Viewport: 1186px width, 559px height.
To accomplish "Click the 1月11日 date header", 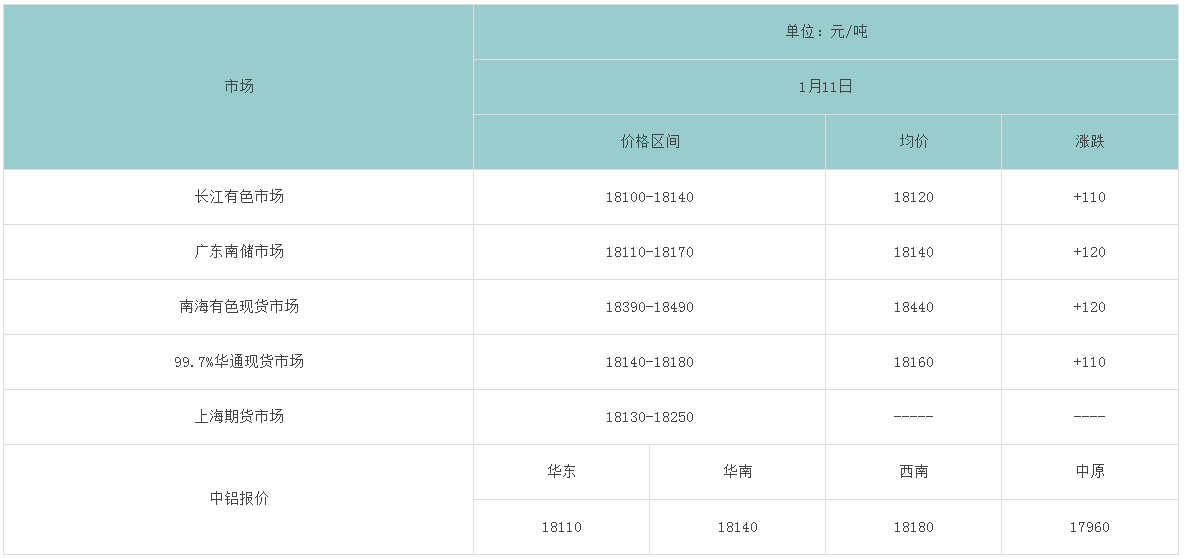I will [826, 87].
